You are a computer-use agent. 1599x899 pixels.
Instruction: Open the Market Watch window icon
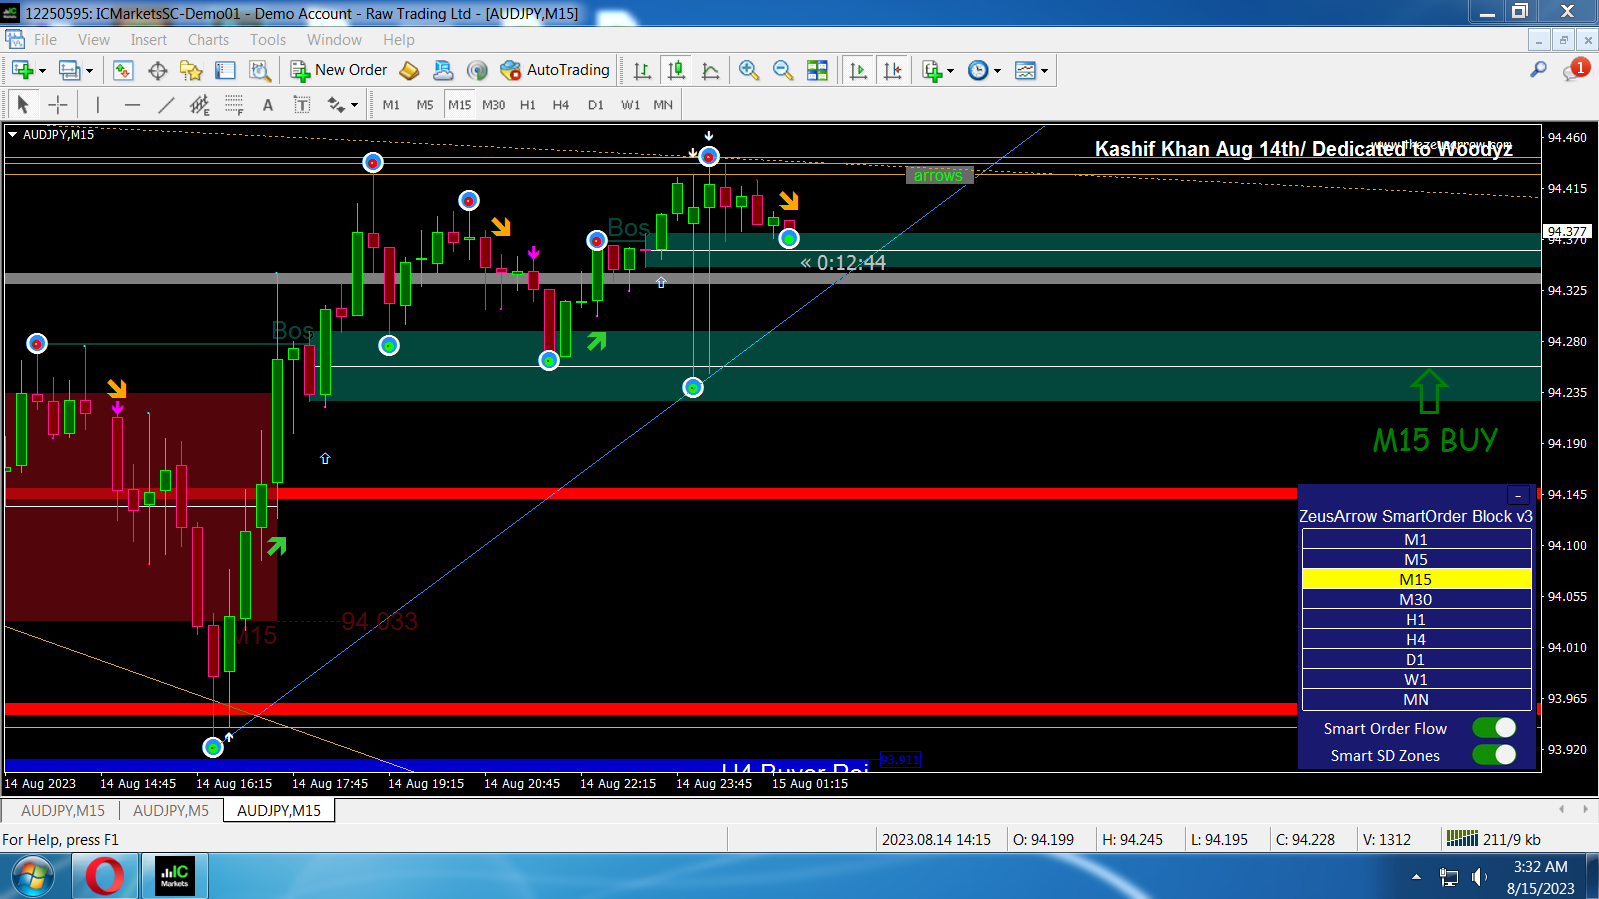coord(123,70)
